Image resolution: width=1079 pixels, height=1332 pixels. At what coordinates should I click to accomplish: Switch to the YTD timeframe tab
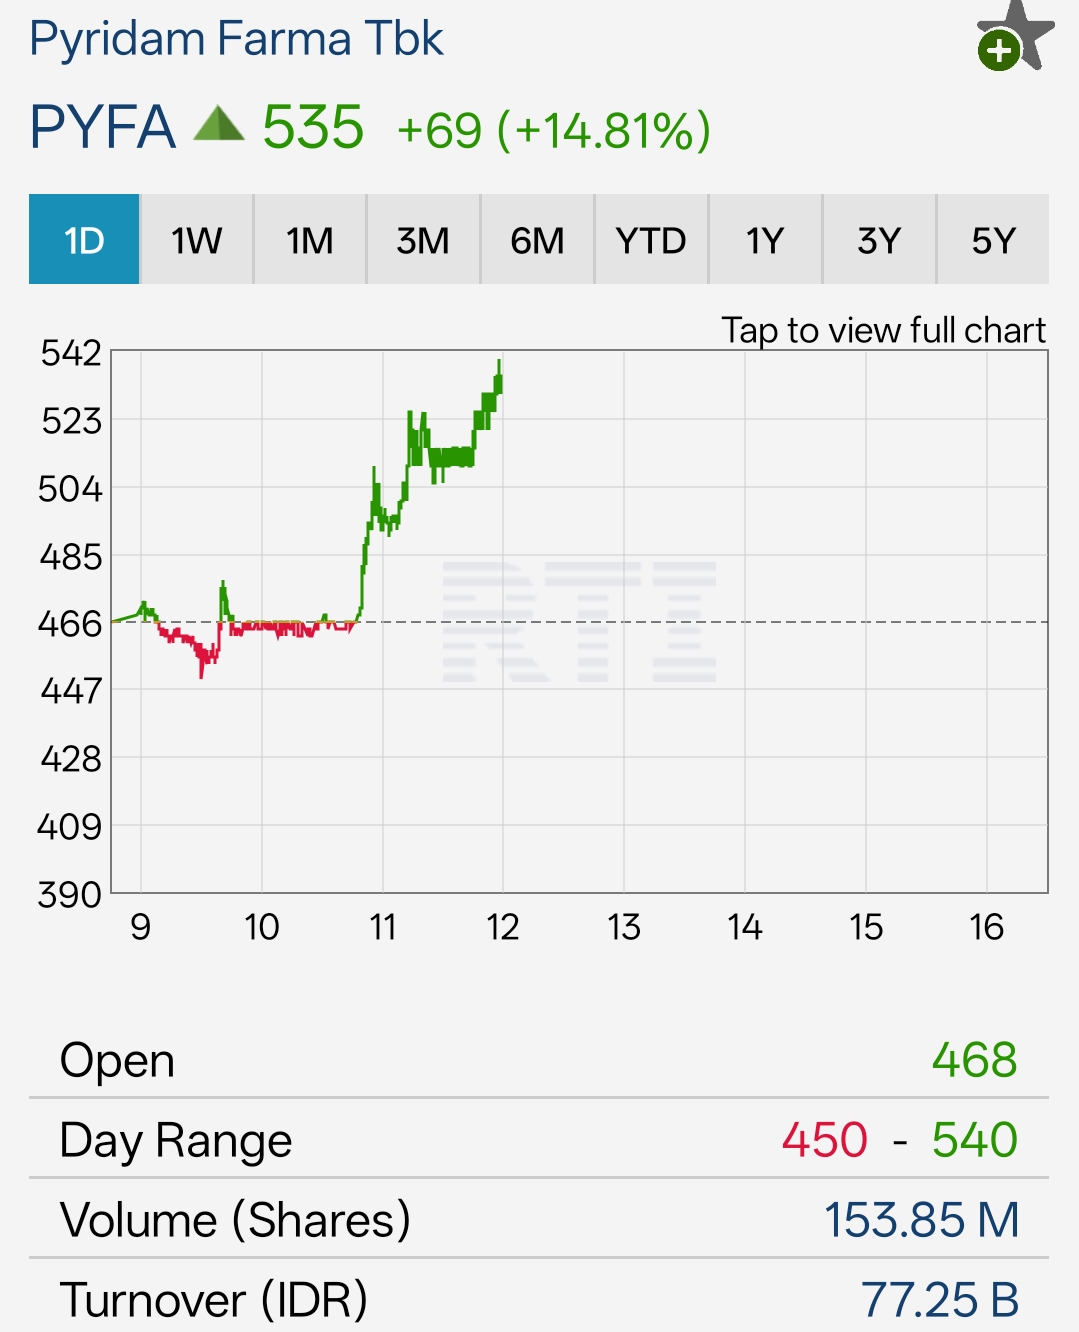(x=651, y=240)
